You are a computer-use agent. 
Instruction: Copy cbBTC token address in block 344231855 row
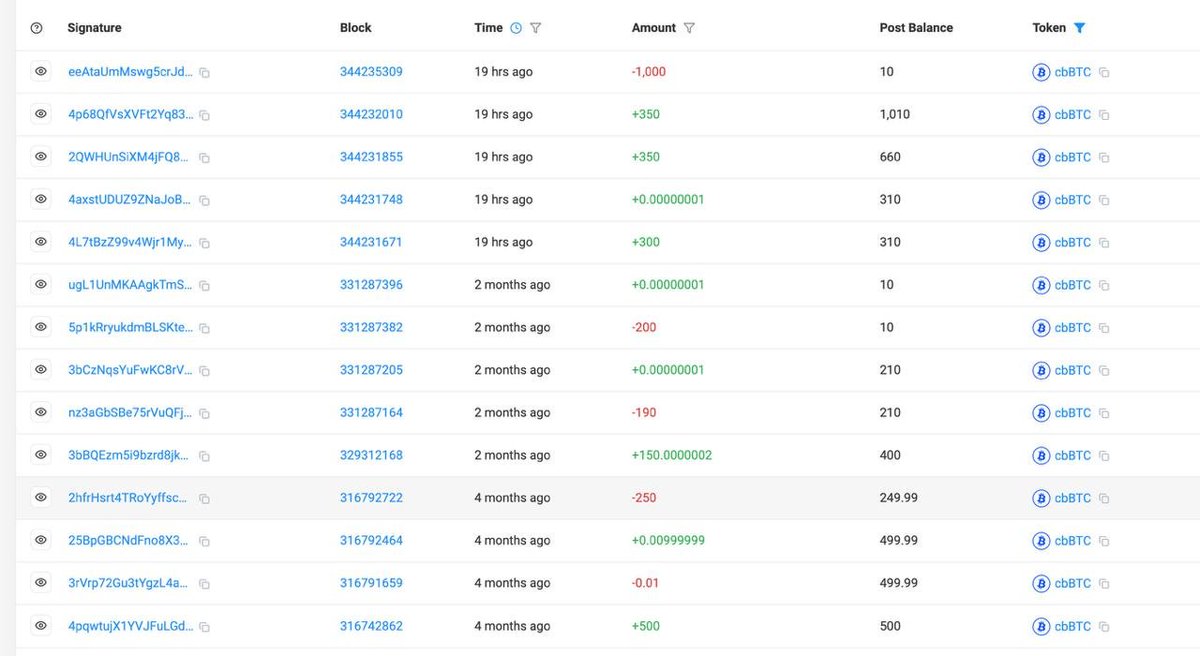[1104, 158]
